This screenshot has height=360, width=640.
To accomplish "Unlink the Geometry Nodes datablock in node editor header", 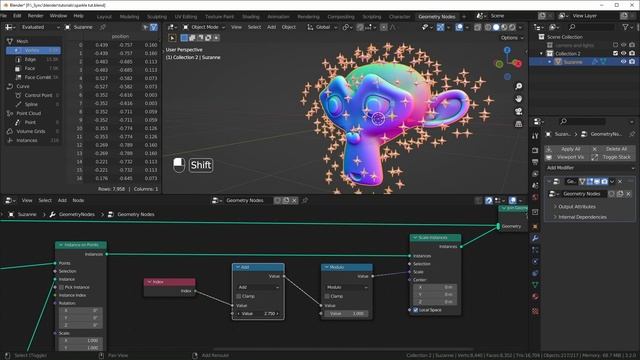I will (294, 200).
